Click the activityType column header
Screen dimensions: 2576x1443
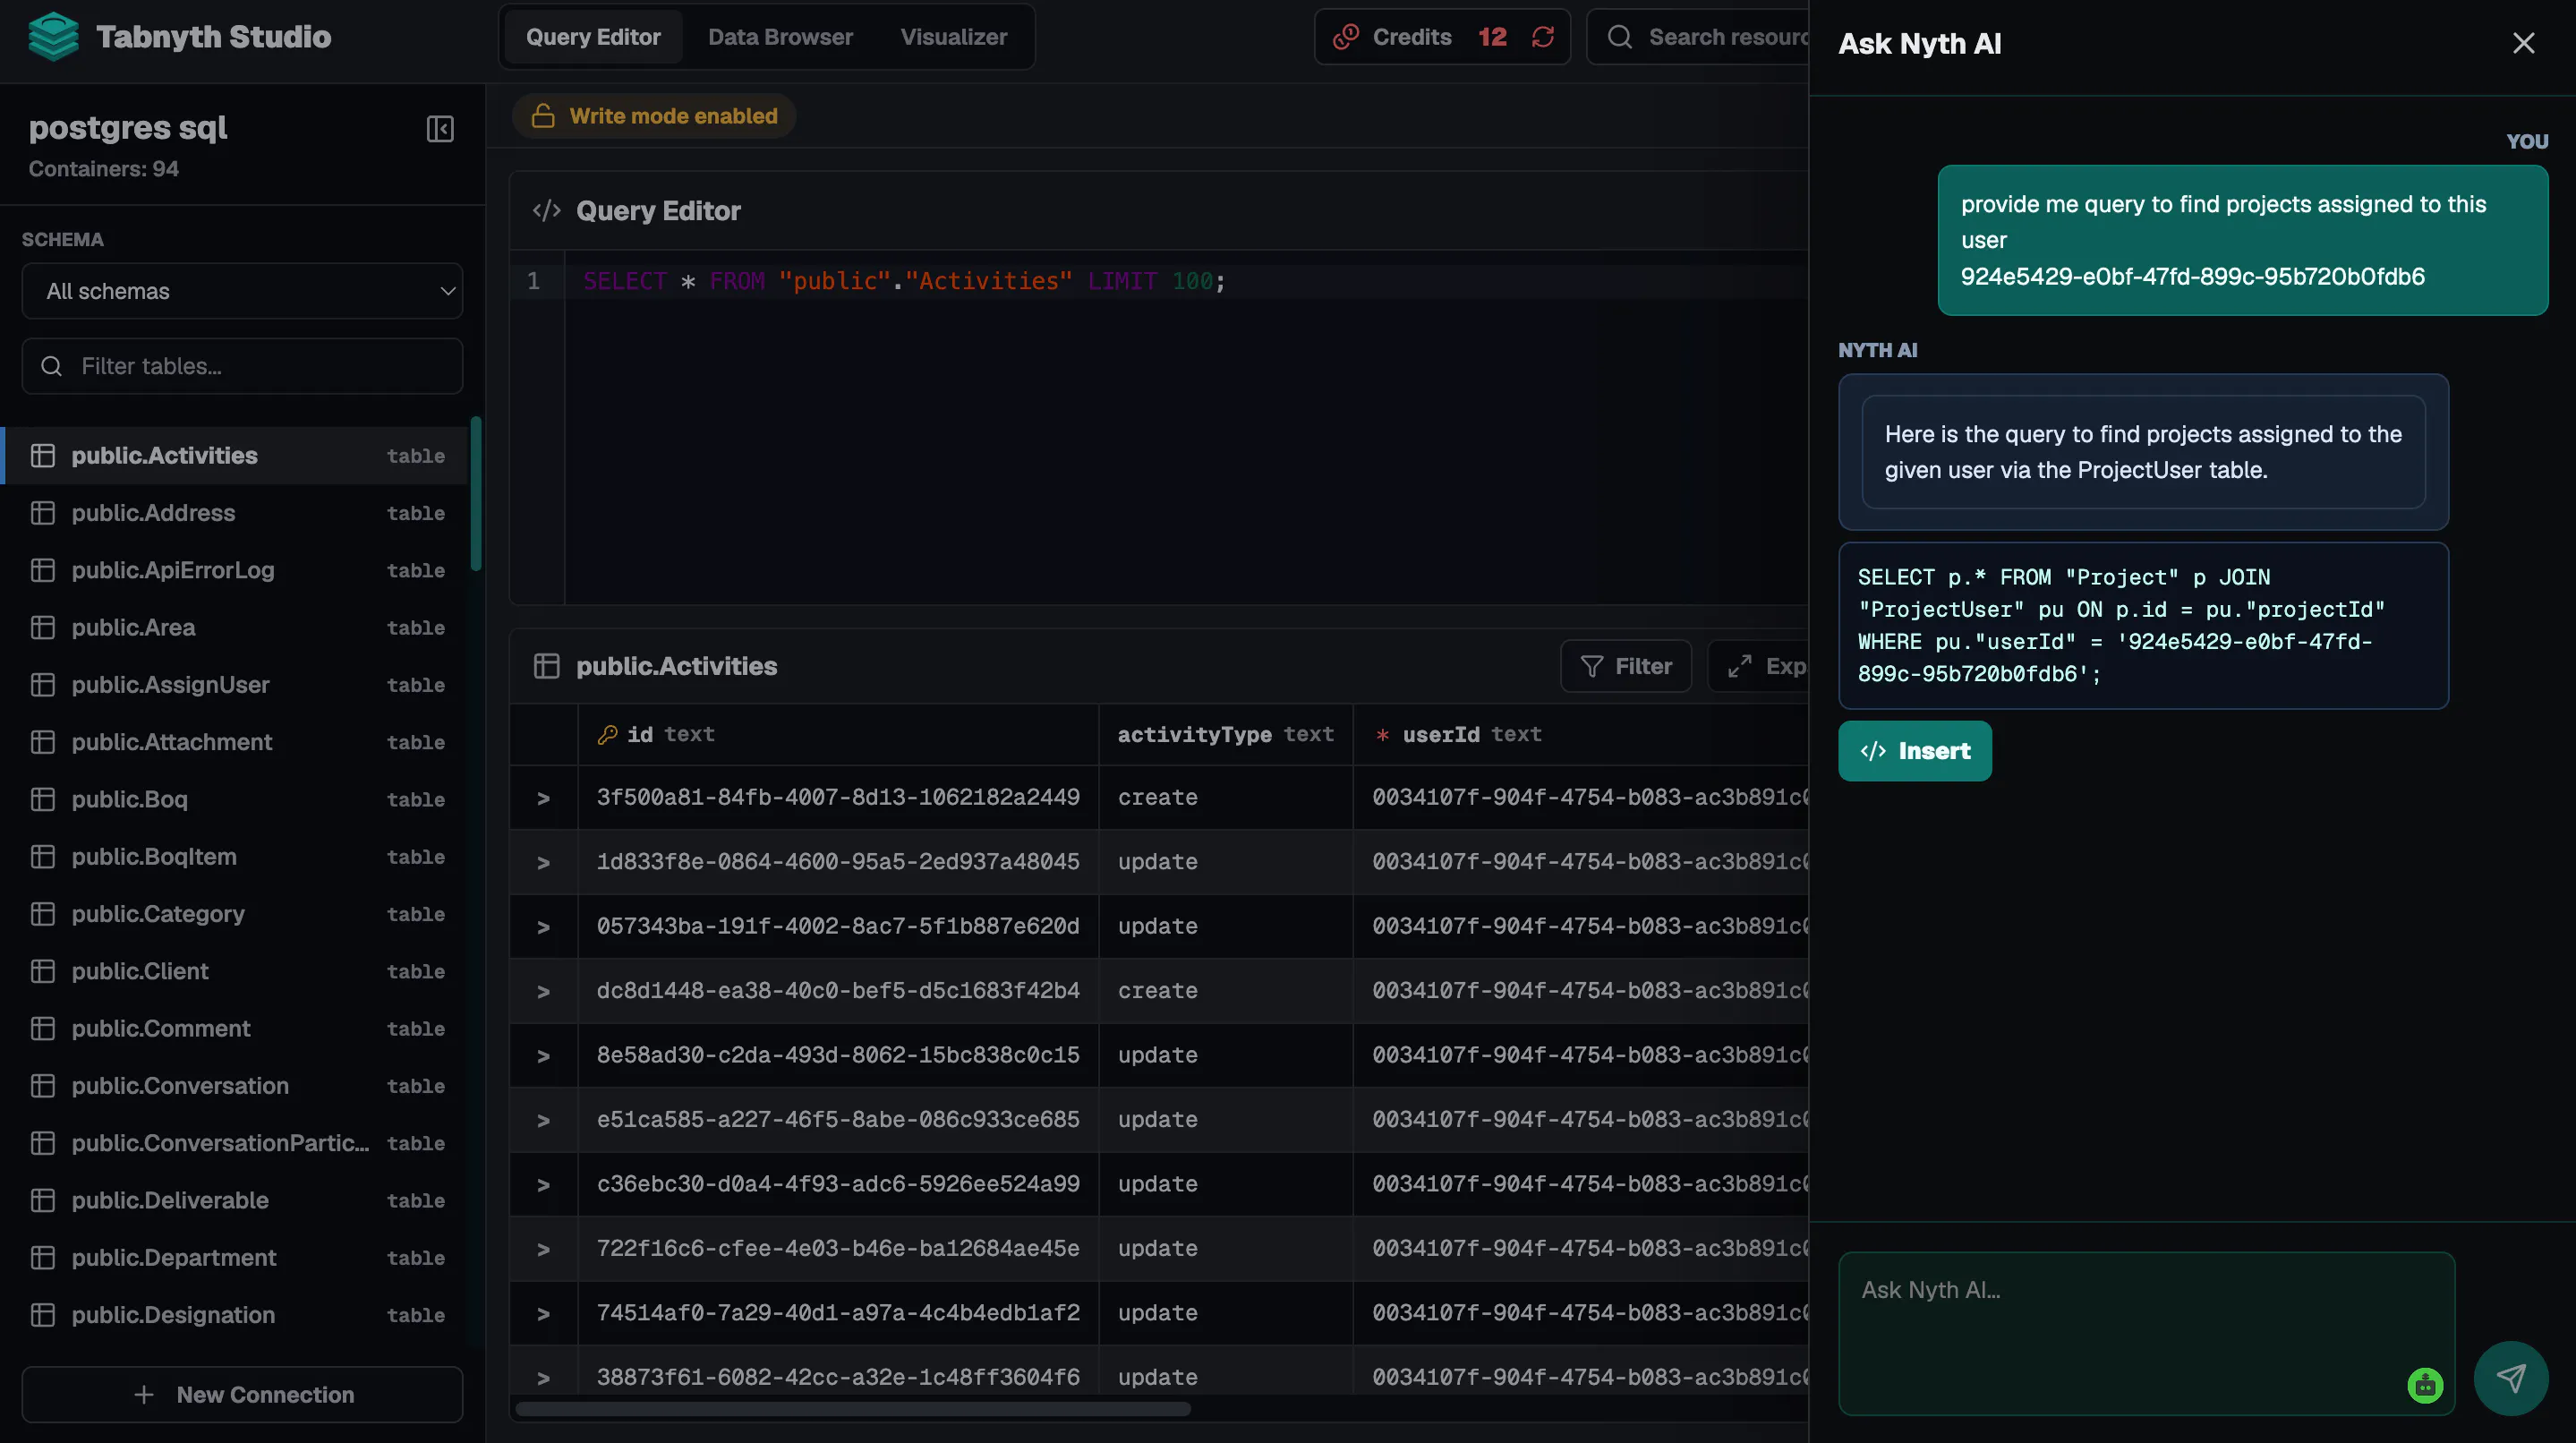point(1225,735)
